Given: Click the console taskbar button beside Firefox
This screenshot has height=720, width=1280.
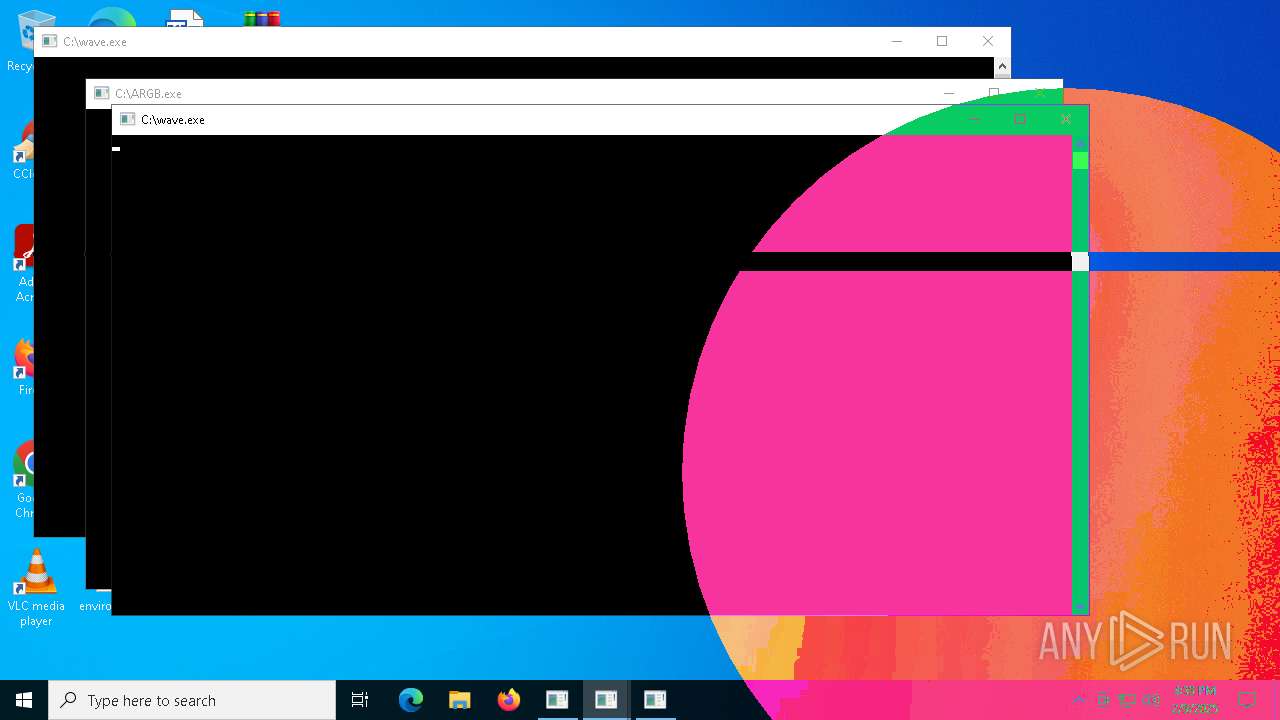Looking at the screenshot, I should (557, 700).
